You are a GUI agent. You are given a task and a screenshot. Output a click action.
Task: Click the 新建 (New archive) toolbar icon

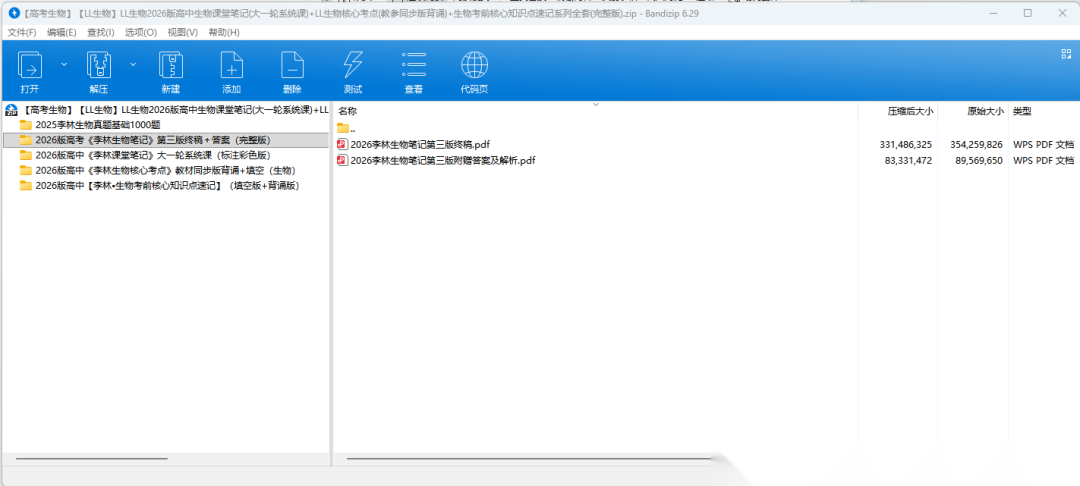(170, 66)
